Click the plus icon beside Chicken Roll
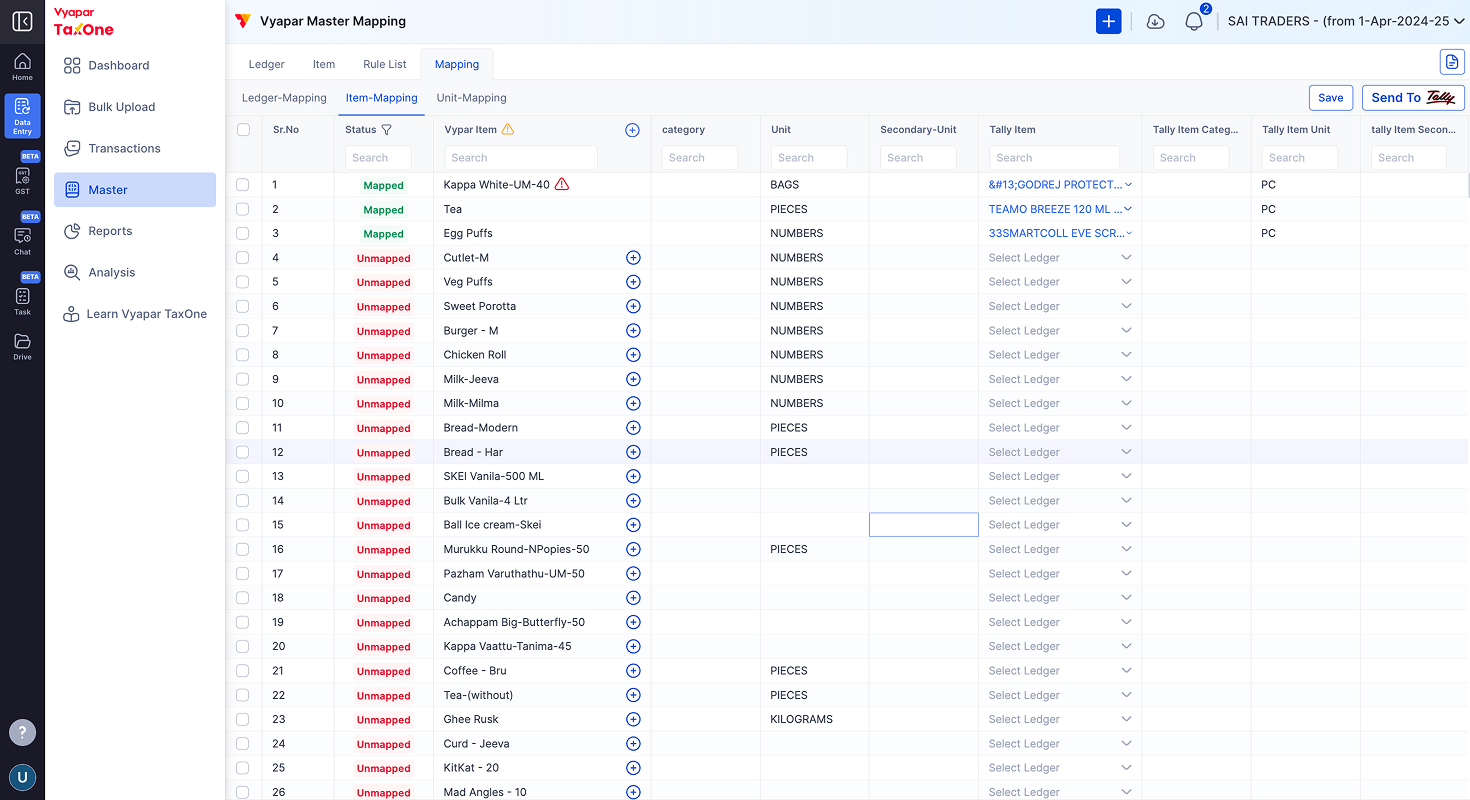Screen dimensions: 1470x800 [633, 355]
